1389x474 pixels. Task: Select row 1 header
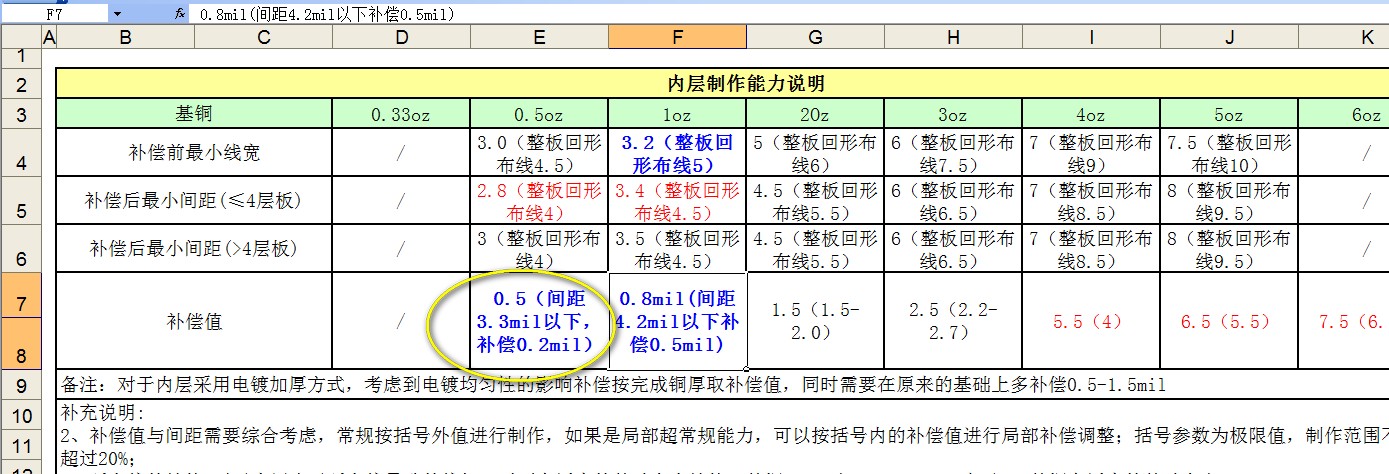[20, 57]
